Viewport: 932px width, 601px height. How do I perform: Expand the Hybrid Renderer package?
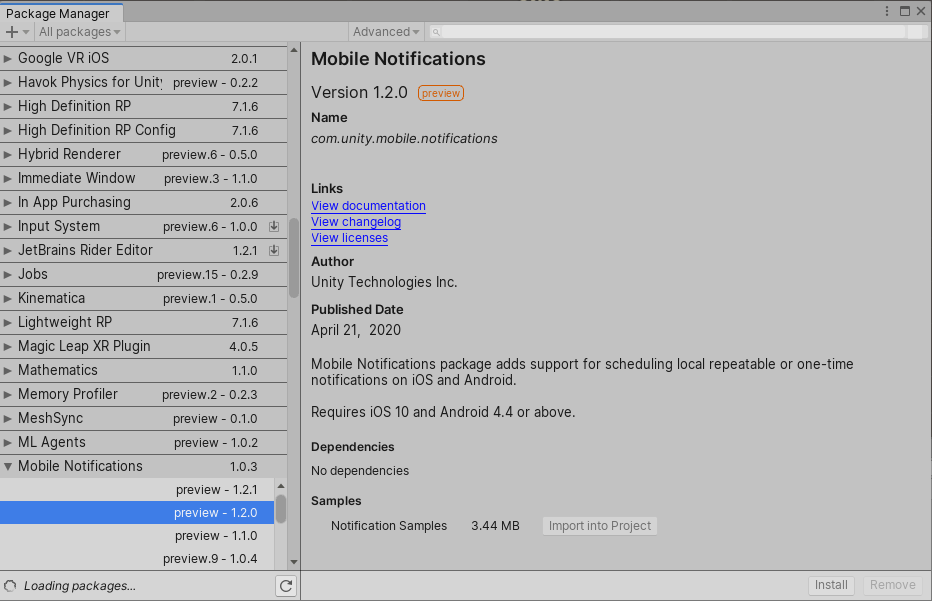click(x=8, y=155)
